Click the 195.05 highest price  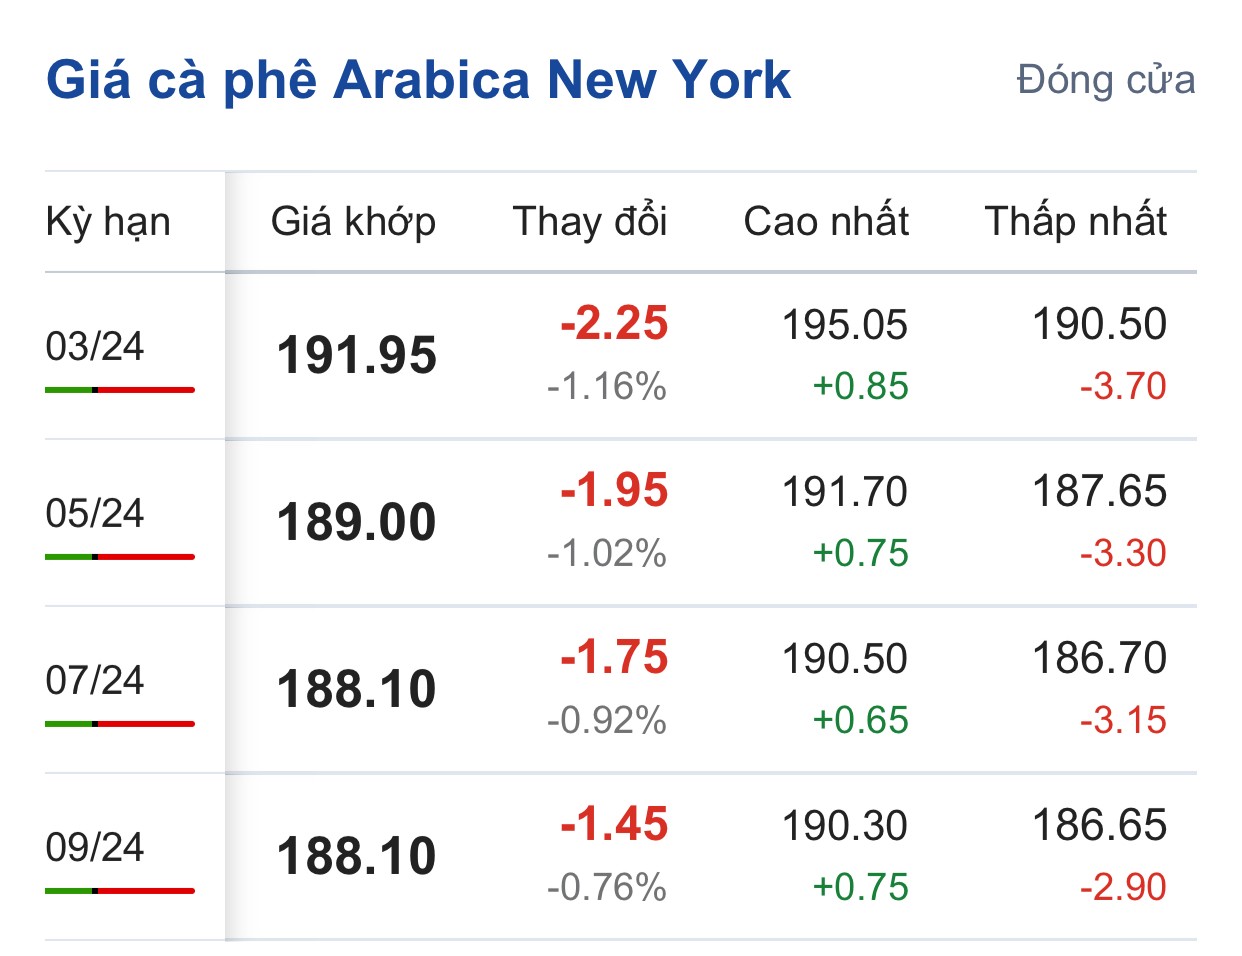click(845, 325)
